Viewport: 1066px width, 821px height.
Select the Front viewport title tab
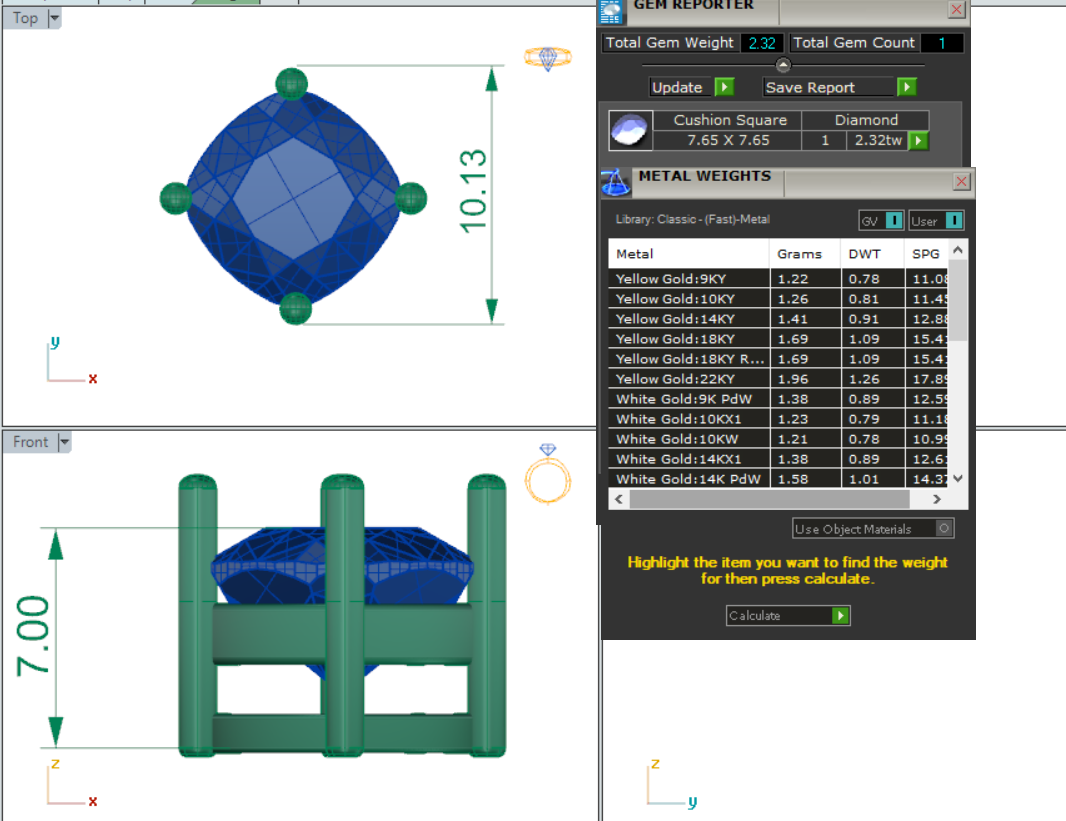click(x=30, y=442)
